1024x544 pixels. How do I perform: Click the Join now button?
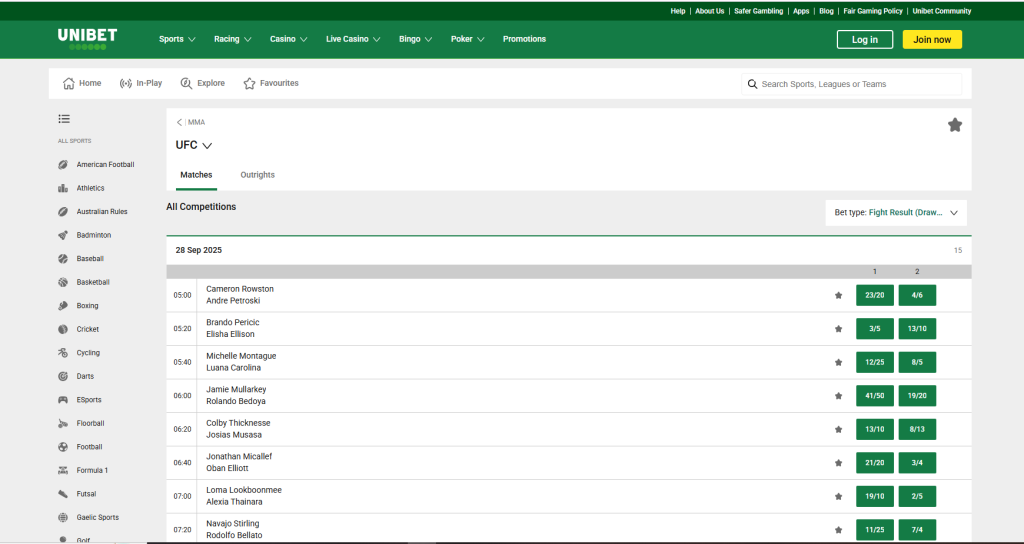(x=932, y=40)
